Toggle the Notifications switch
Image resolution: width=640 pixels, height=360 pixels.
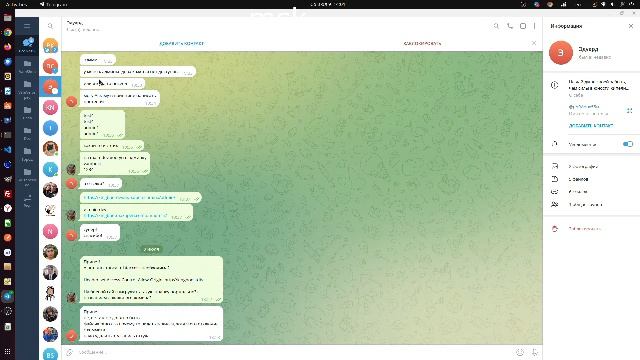628,144
